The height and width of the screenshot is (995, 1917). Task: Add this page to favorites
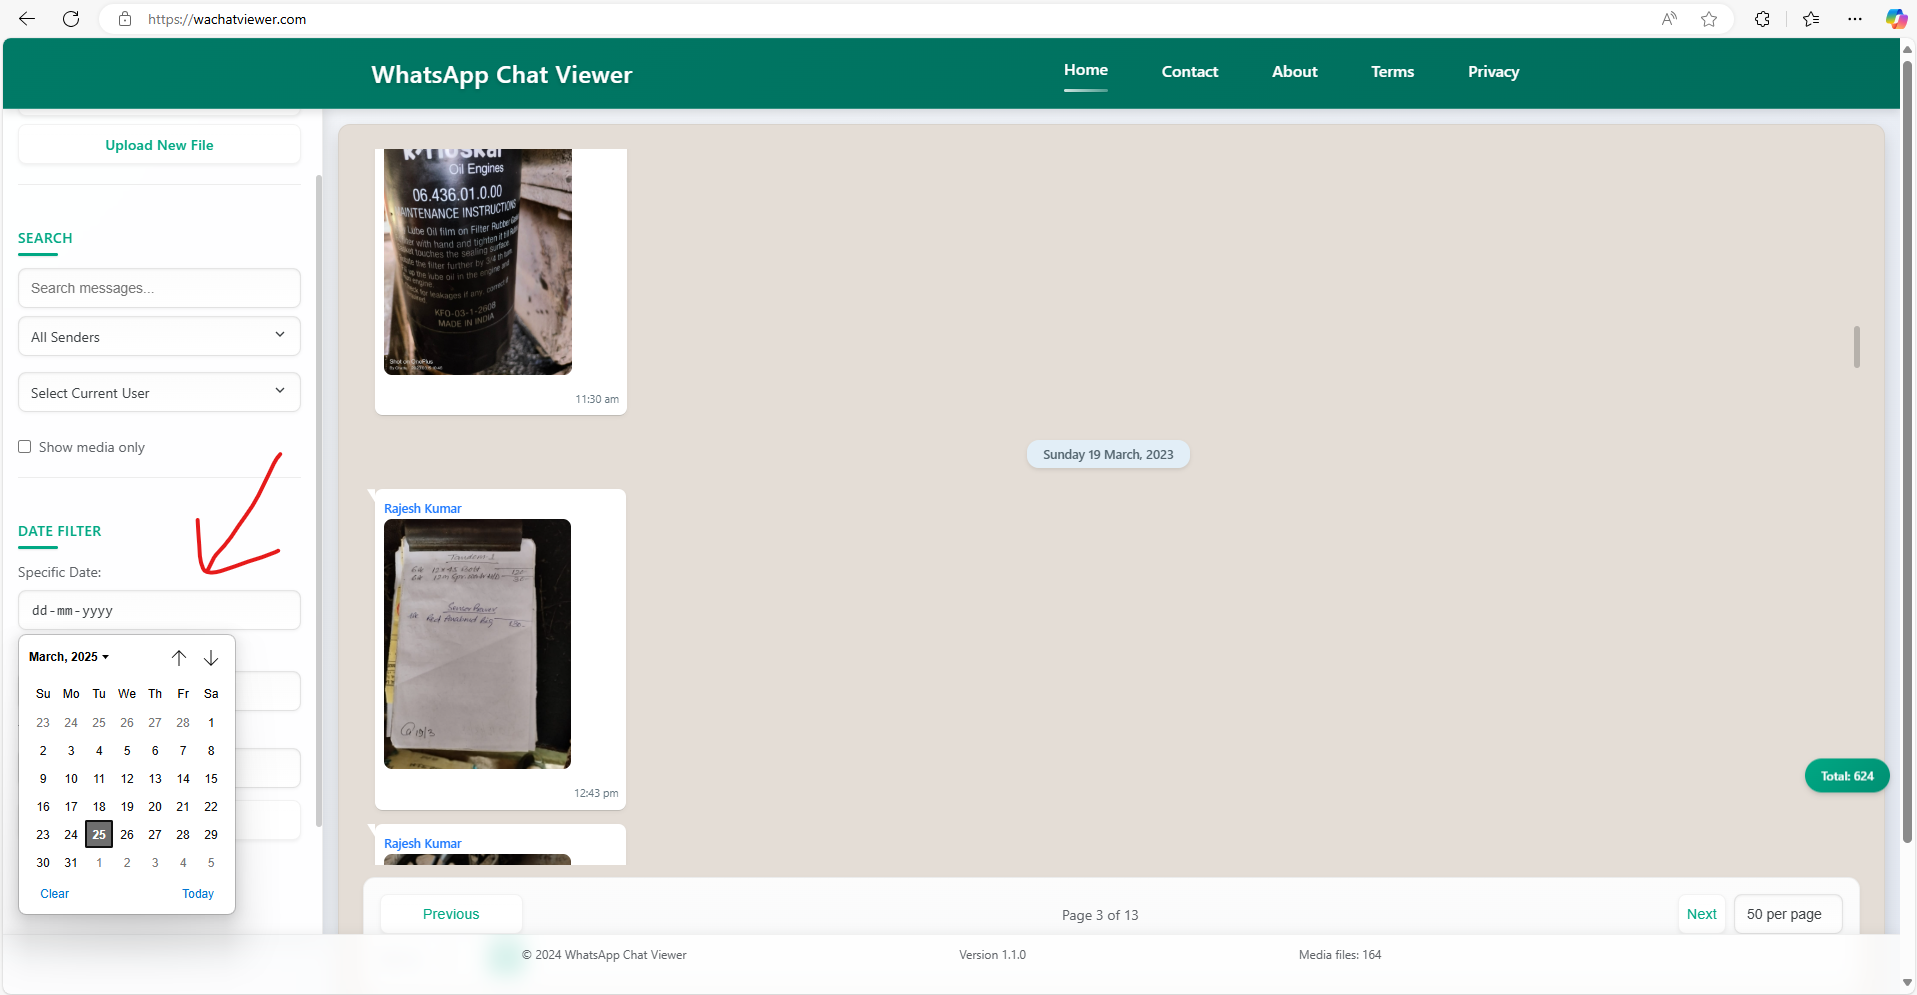click(x=1709, y=19)
